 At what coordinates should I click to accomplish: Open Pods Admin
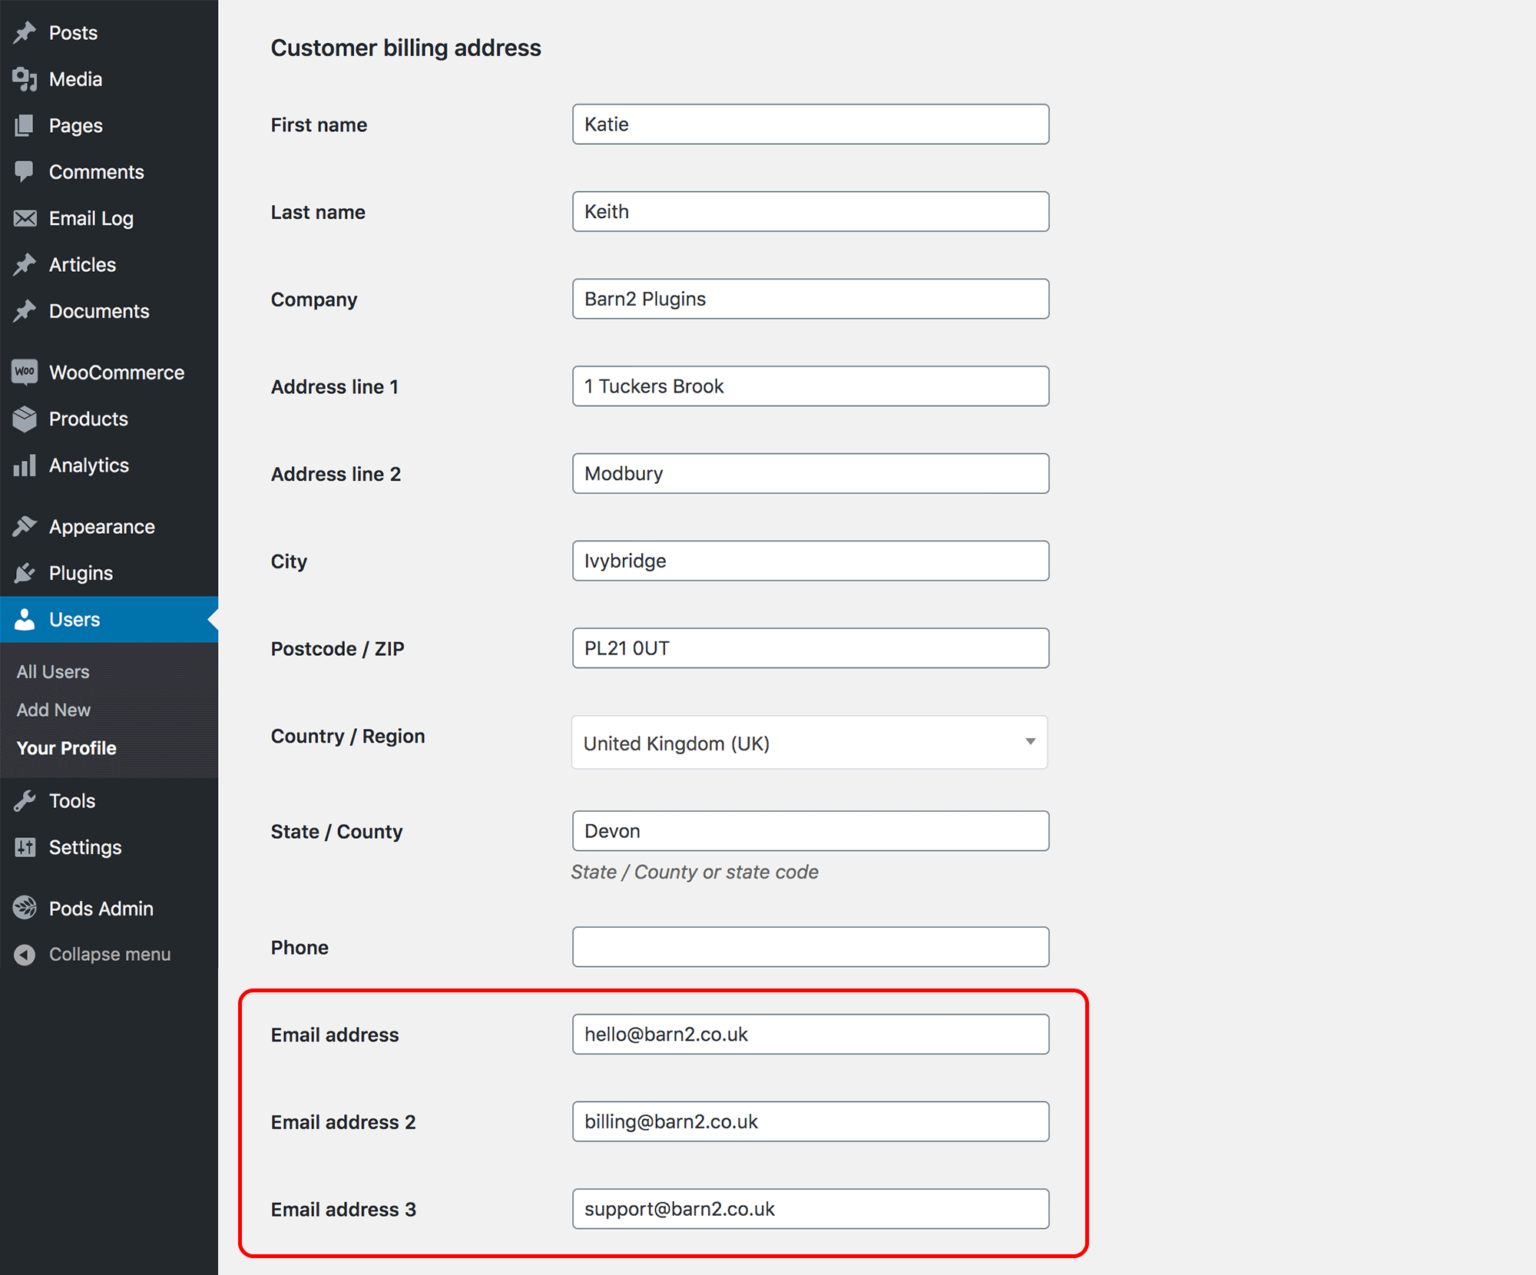[101, 908]
